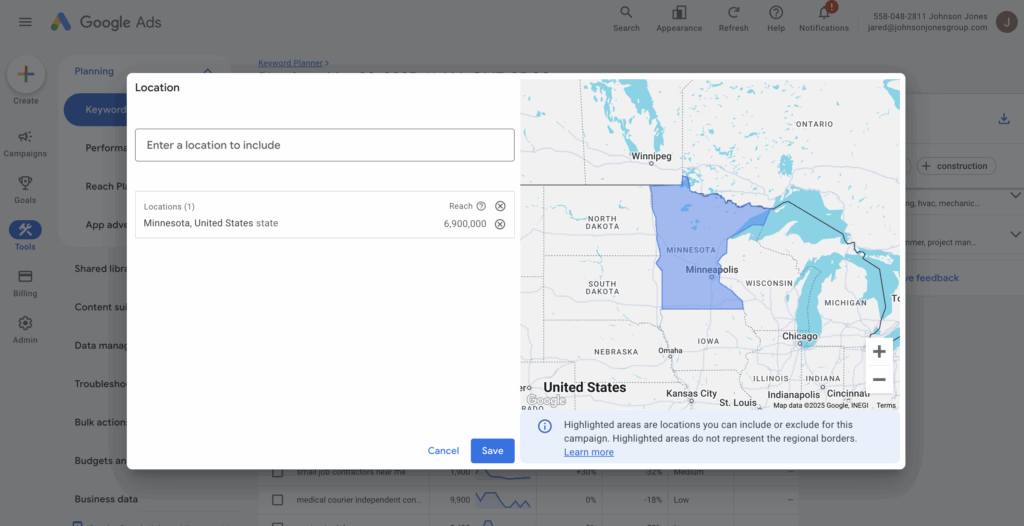Click the Keyword Planner breadcrumb
Screen dimensions: 1024x526
291,63
